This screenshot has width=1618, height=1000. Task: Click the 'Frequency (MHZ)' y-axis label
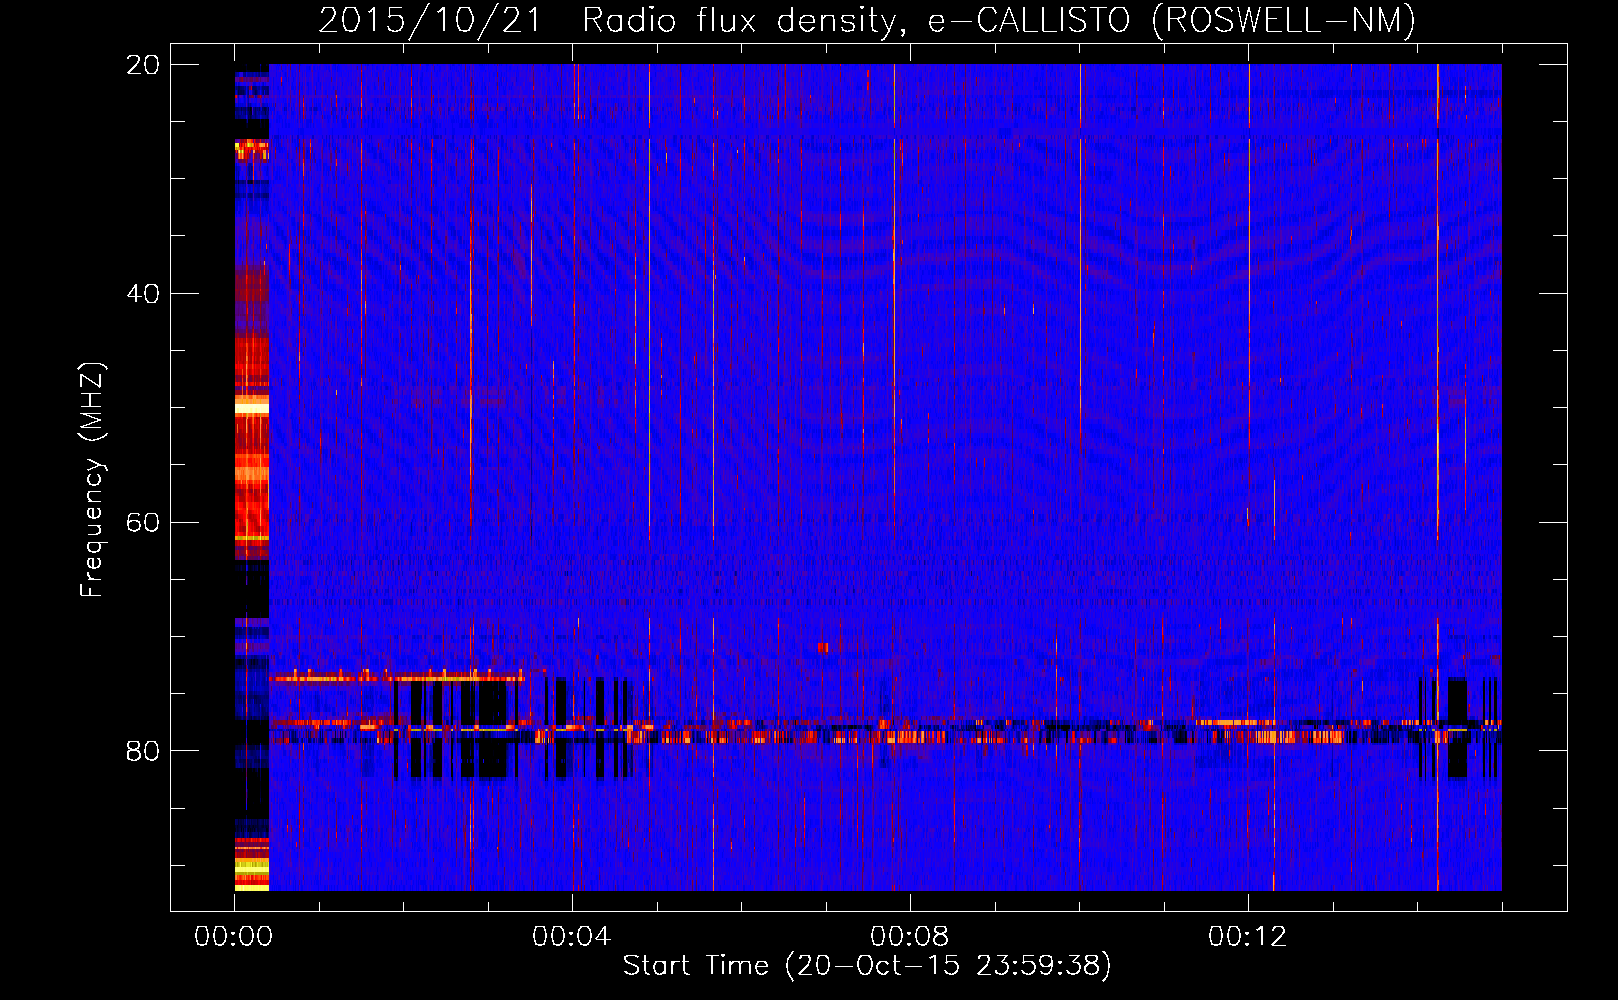click(92, 480)
